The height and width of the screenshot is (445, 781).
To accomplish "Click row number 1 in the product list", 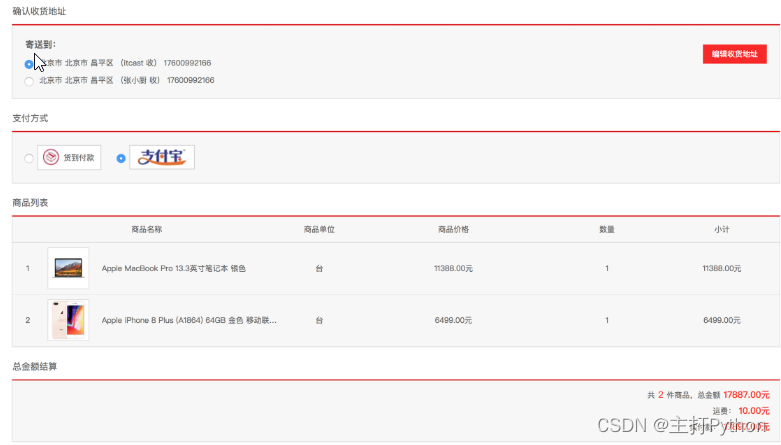I will point(28,268).
